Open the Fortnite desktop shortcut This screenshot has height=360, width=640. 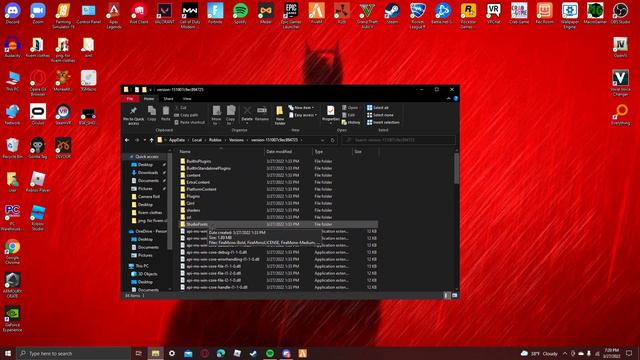point(215,13)
